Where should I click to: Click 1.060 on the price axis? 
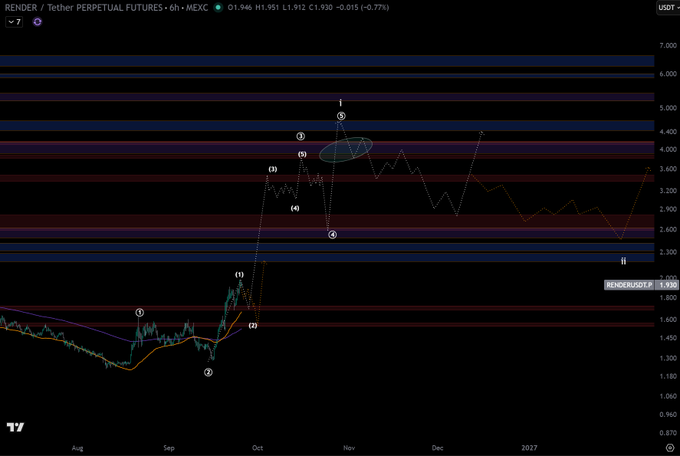pos(668,396)
